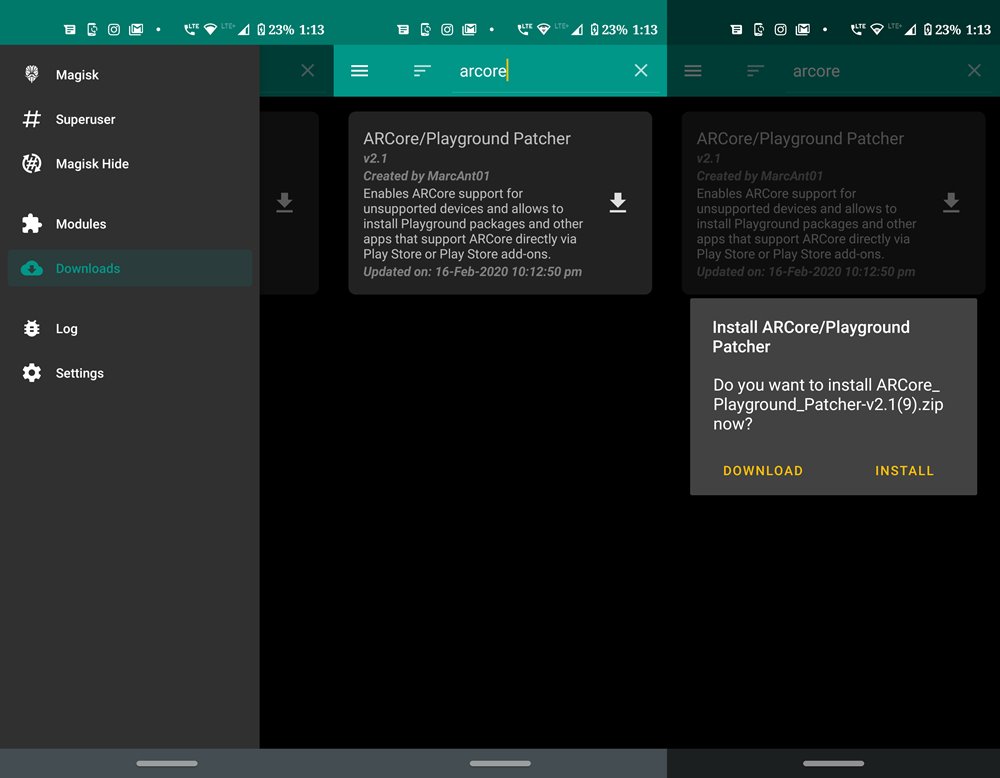Viewport: 1000px width, 778px height.
Task: Click the LTE call icon in left status bar
Action: click(x=191, y=29)
